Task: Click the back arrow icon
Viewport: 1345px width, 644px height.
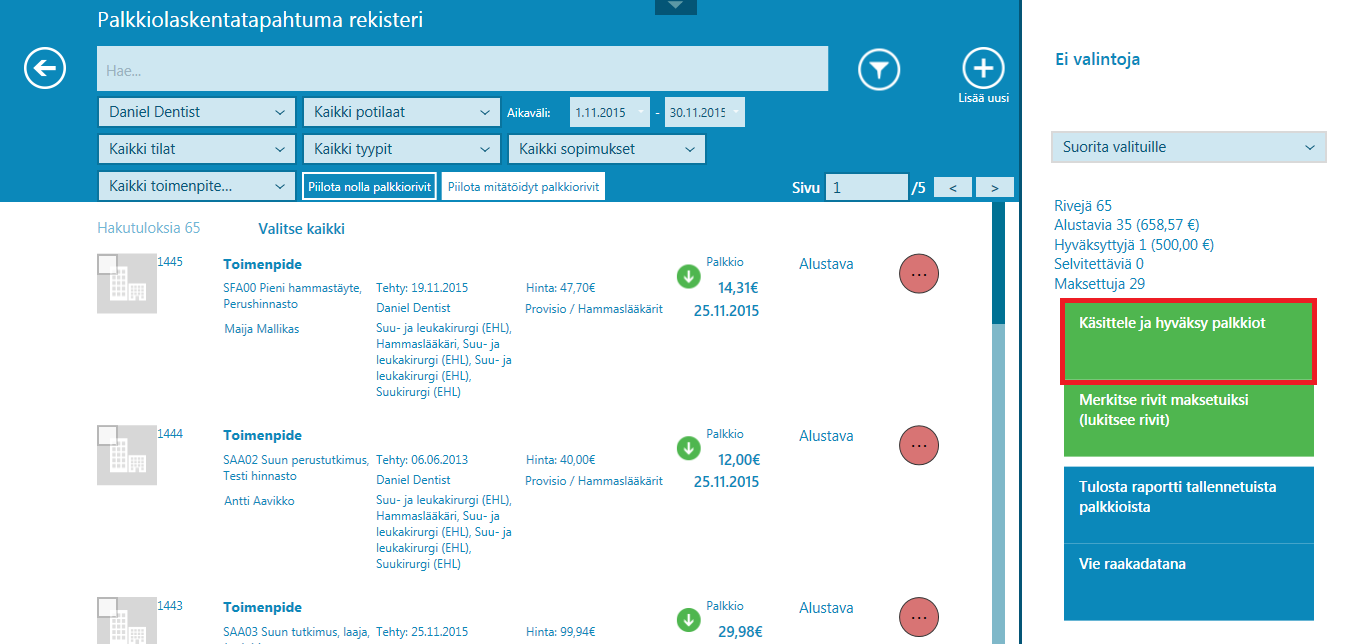Action: pos(45,68)
